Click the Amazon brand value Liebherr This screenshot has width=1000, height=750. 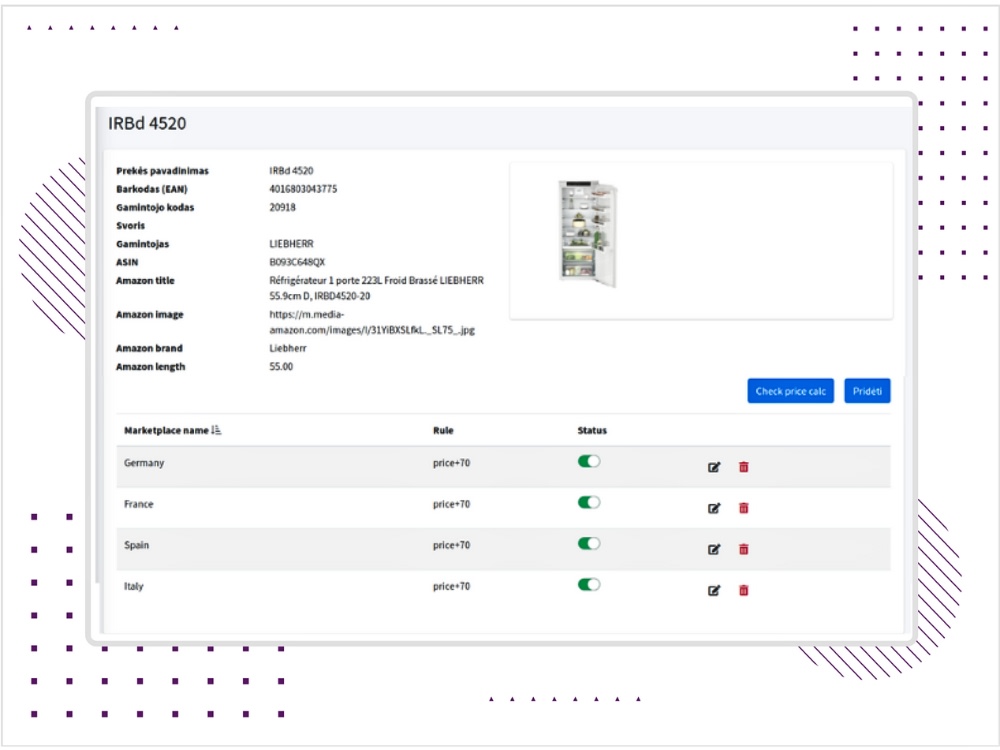tap(288, 348)
